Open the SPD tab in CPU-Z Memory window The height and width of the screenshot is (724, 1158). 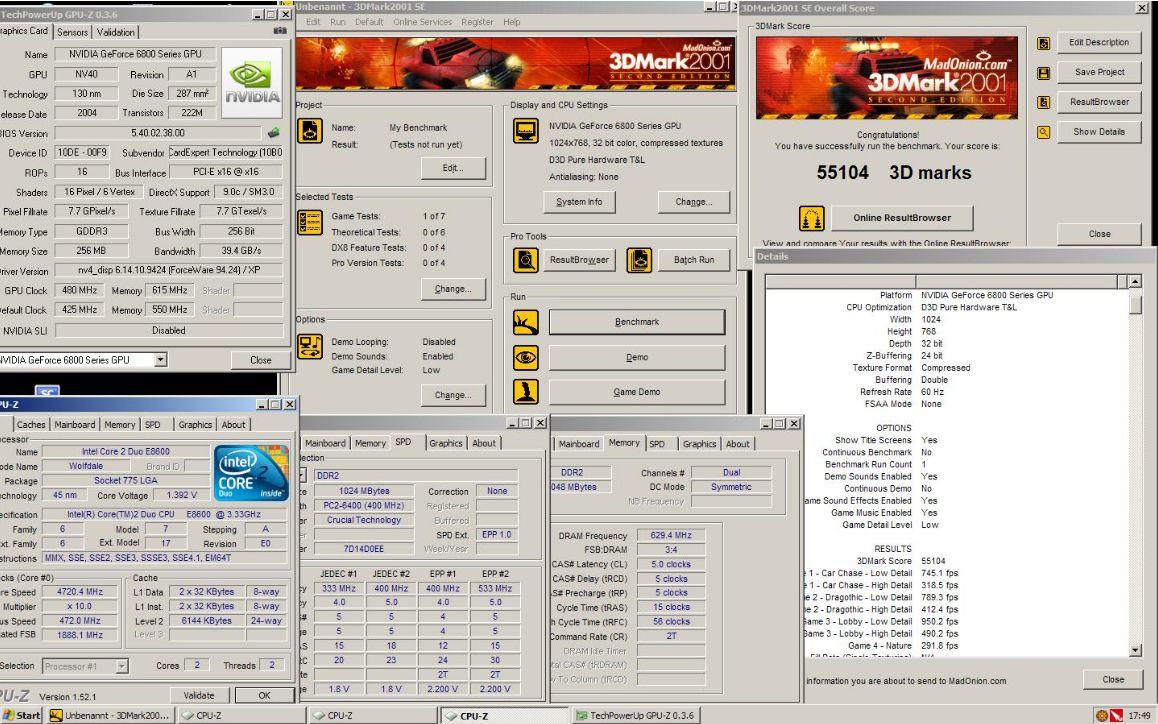657,444
